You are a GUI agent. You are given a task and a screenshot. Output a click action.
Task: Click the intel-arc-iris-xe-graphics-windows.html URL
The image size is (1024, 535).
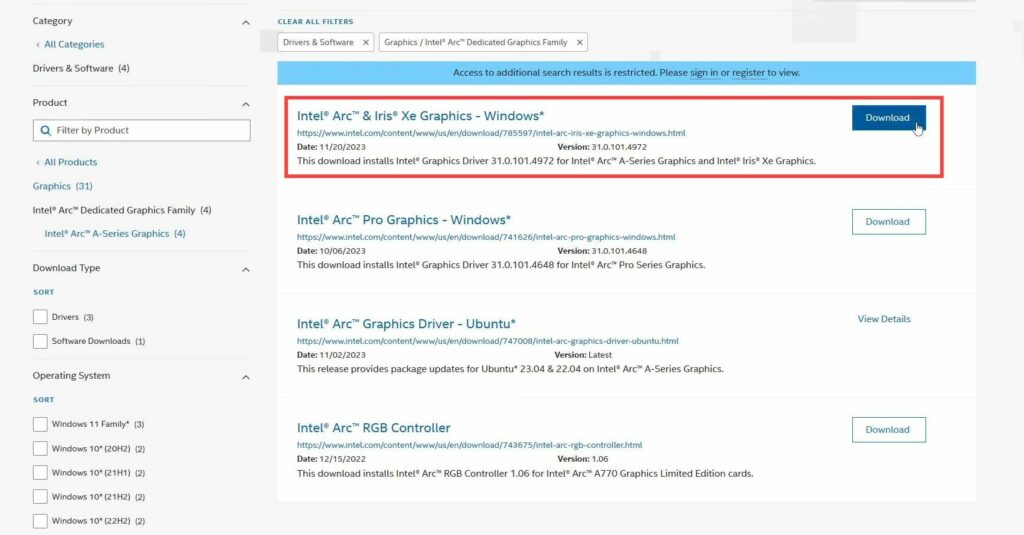point(491,133)
